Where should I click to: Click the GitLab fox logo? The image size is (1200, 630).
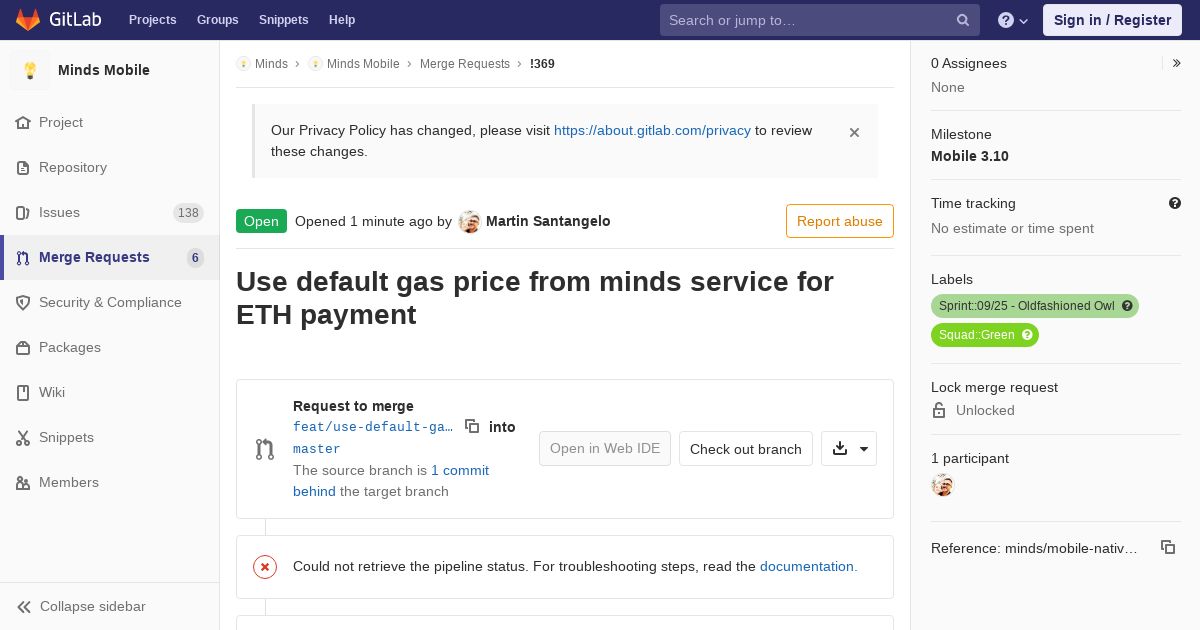point(28,19)
